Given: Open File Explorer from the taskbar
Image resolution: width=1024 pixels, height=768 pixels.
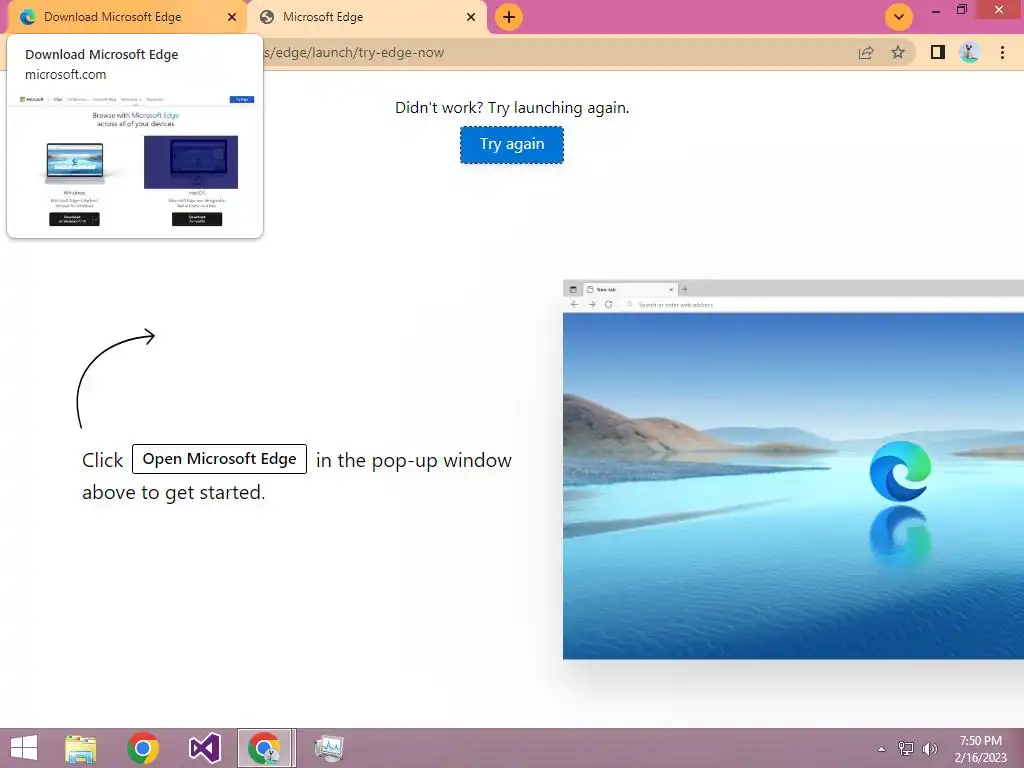Looking at the screenshot, I should tap(81, 748).
